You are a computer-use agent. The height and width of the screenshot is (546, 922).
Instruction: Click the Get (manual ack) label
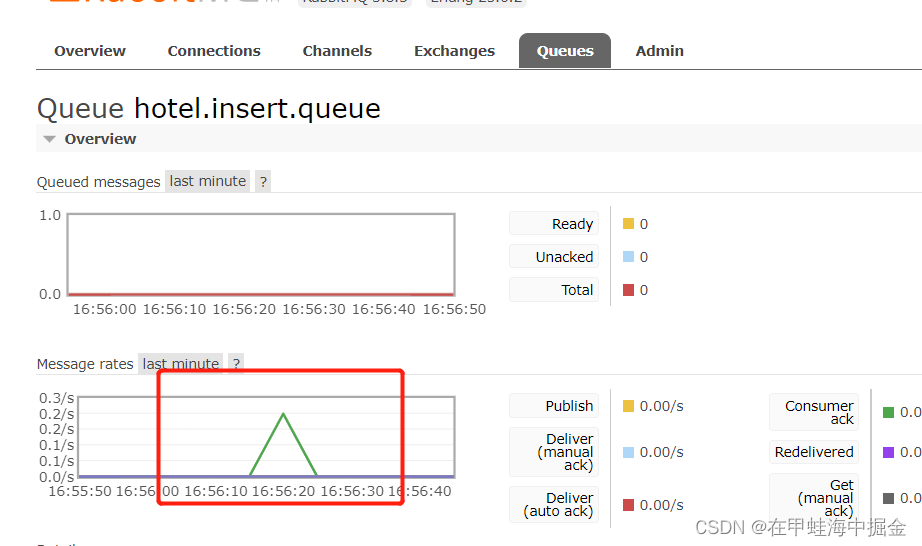(x=814, y=498)
